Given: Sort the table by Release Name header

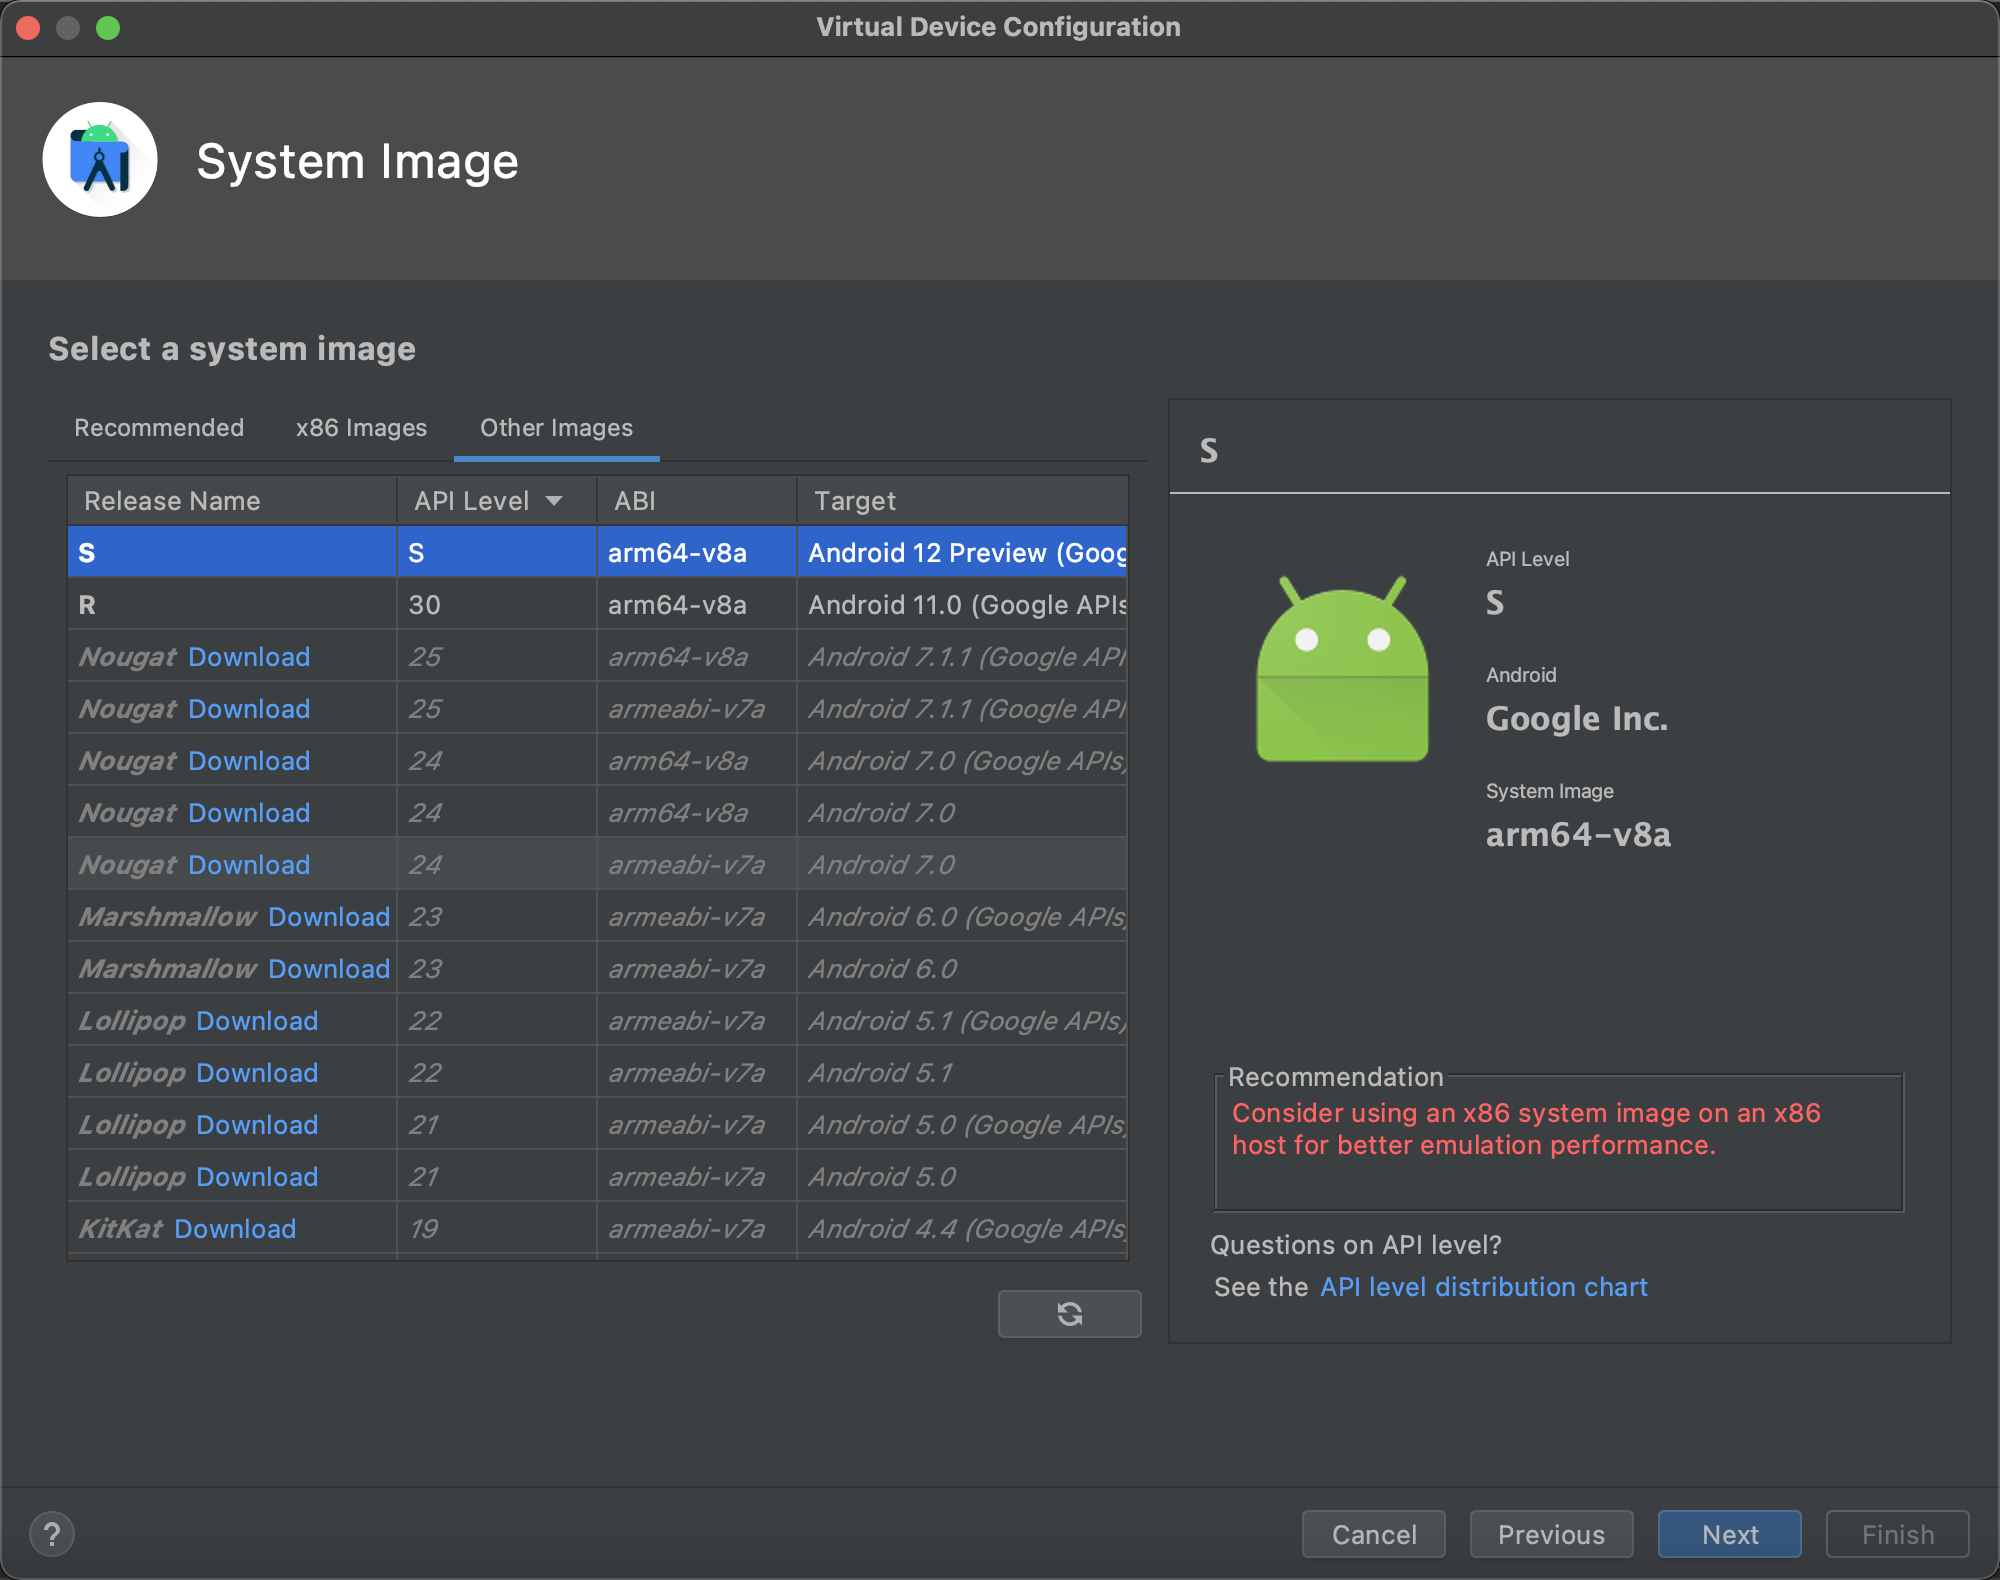Looking at the screenshot, I should click(172, 500).
